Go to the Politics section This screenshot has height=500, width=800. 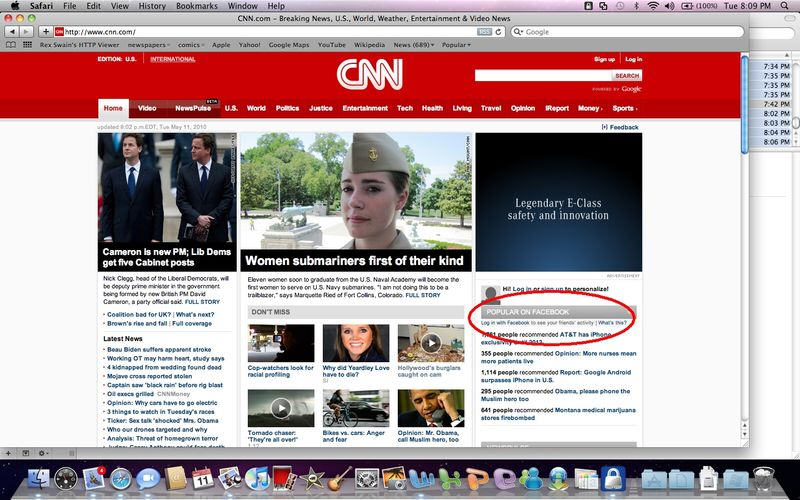(x=287, y=108)
